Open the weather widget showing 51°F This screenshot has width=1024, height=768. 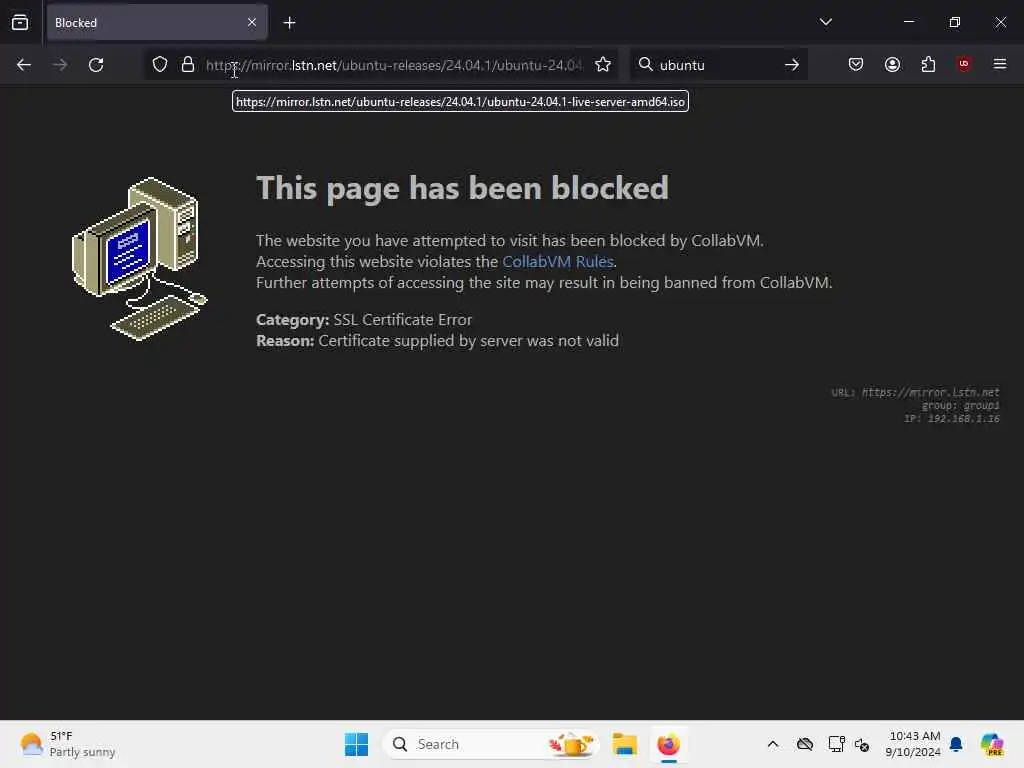[x=68, y=744]
